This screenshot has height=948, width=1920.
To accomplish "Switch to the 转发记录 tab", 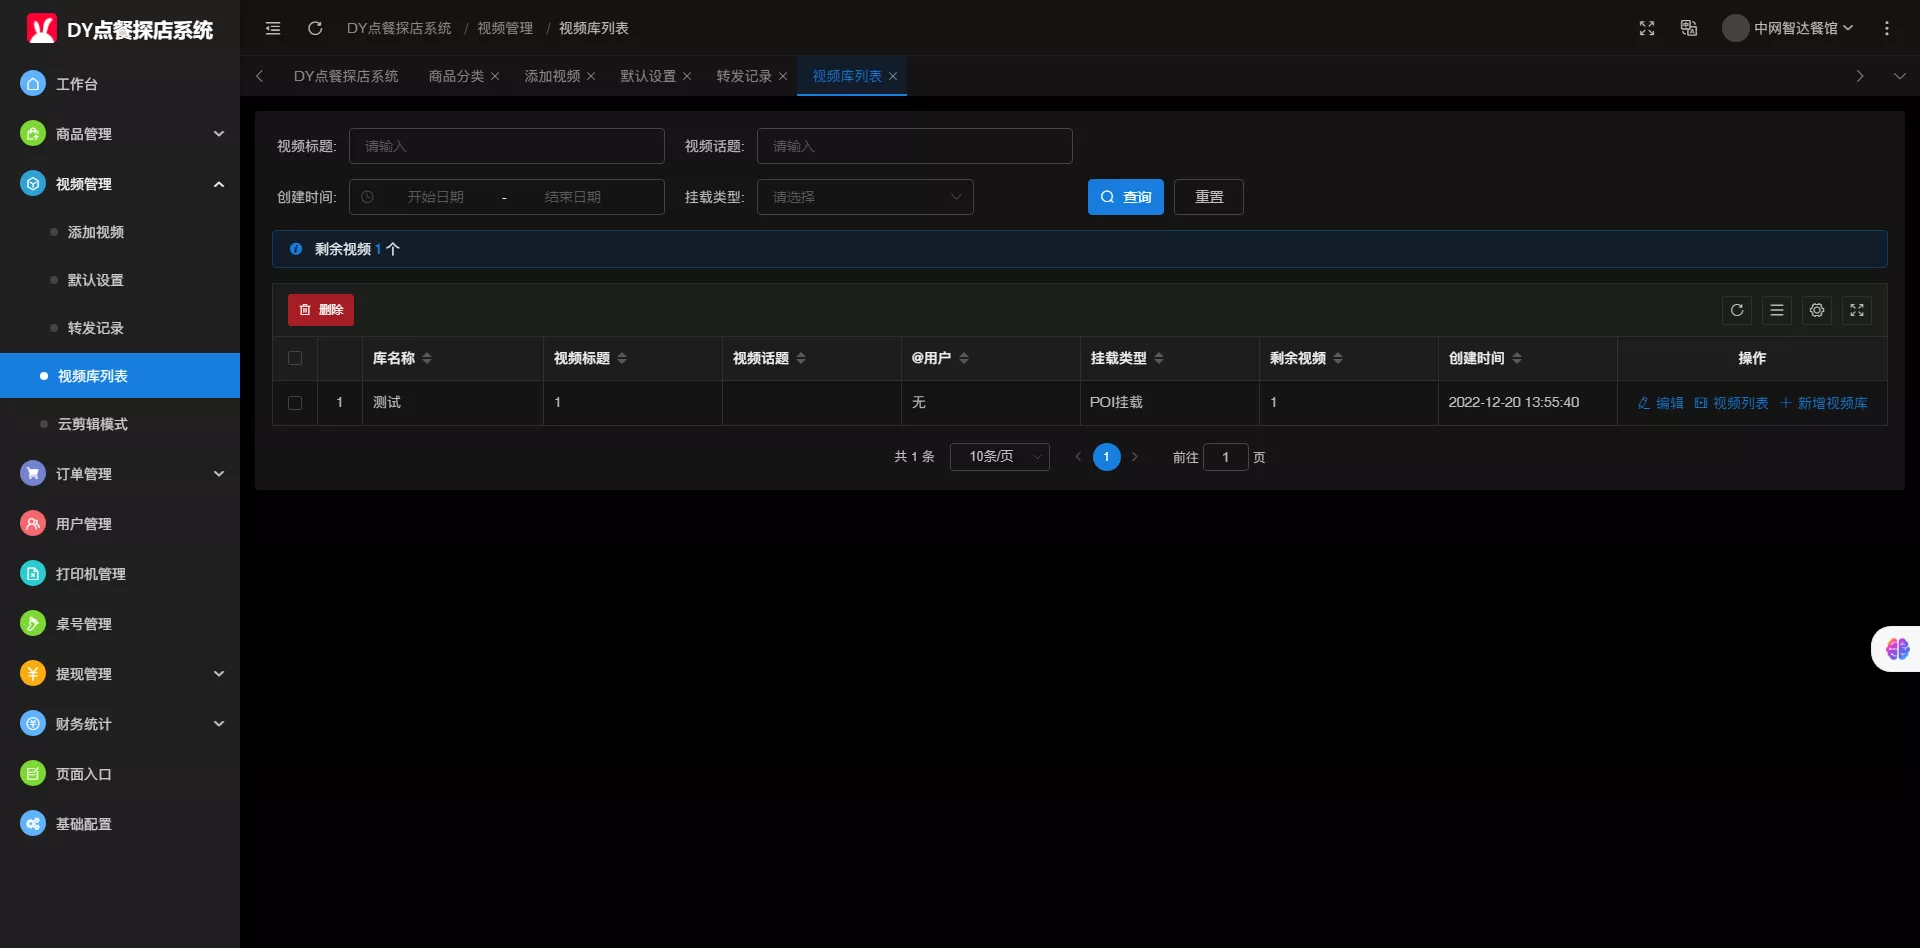I will pos(744,76).
